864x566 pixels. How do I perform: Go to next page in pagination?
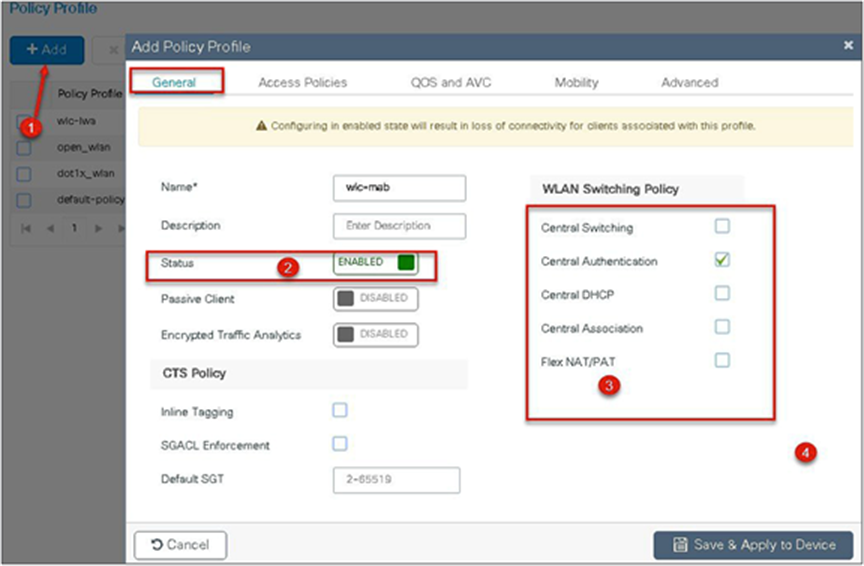click(98, 228)
